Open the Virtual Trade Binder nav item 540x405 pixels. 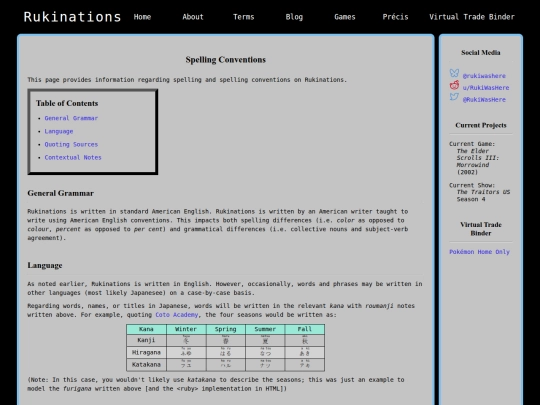tap(472, 17)
